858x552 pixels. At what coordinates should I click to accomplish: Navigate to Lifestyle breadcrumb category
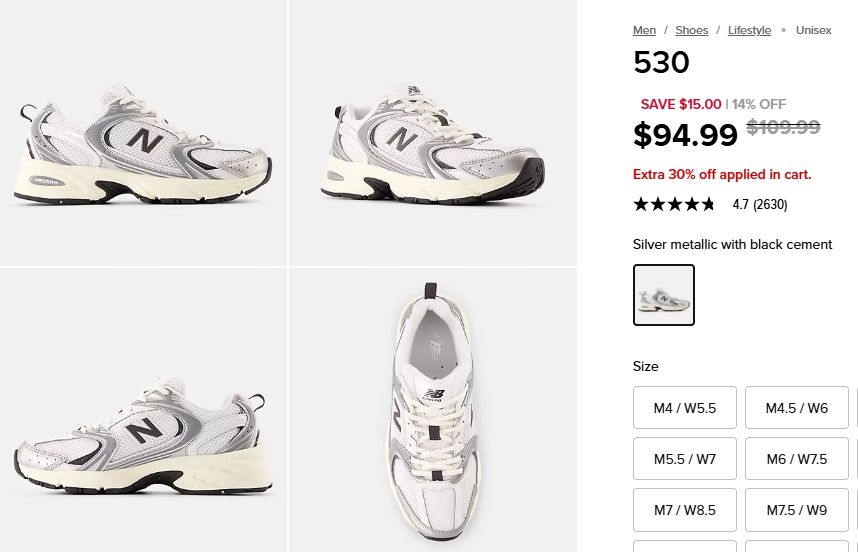pyautogui.click(x=749, y=30)
